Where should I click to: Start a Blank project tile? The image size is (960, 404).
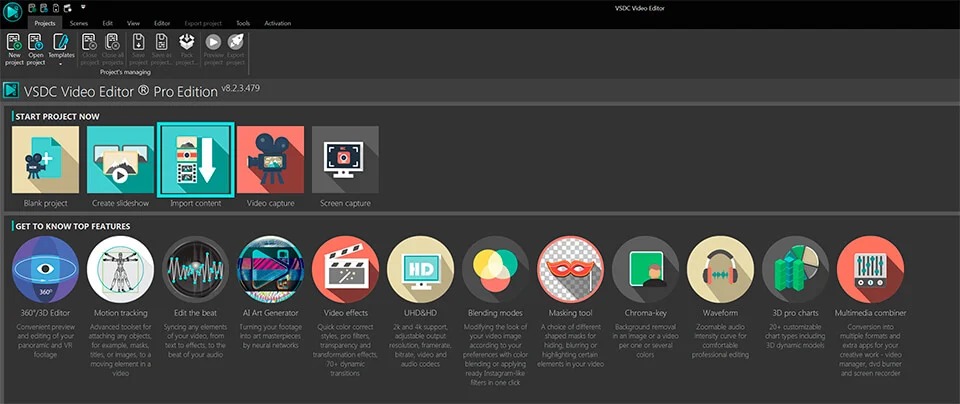[x=45, y=160]
